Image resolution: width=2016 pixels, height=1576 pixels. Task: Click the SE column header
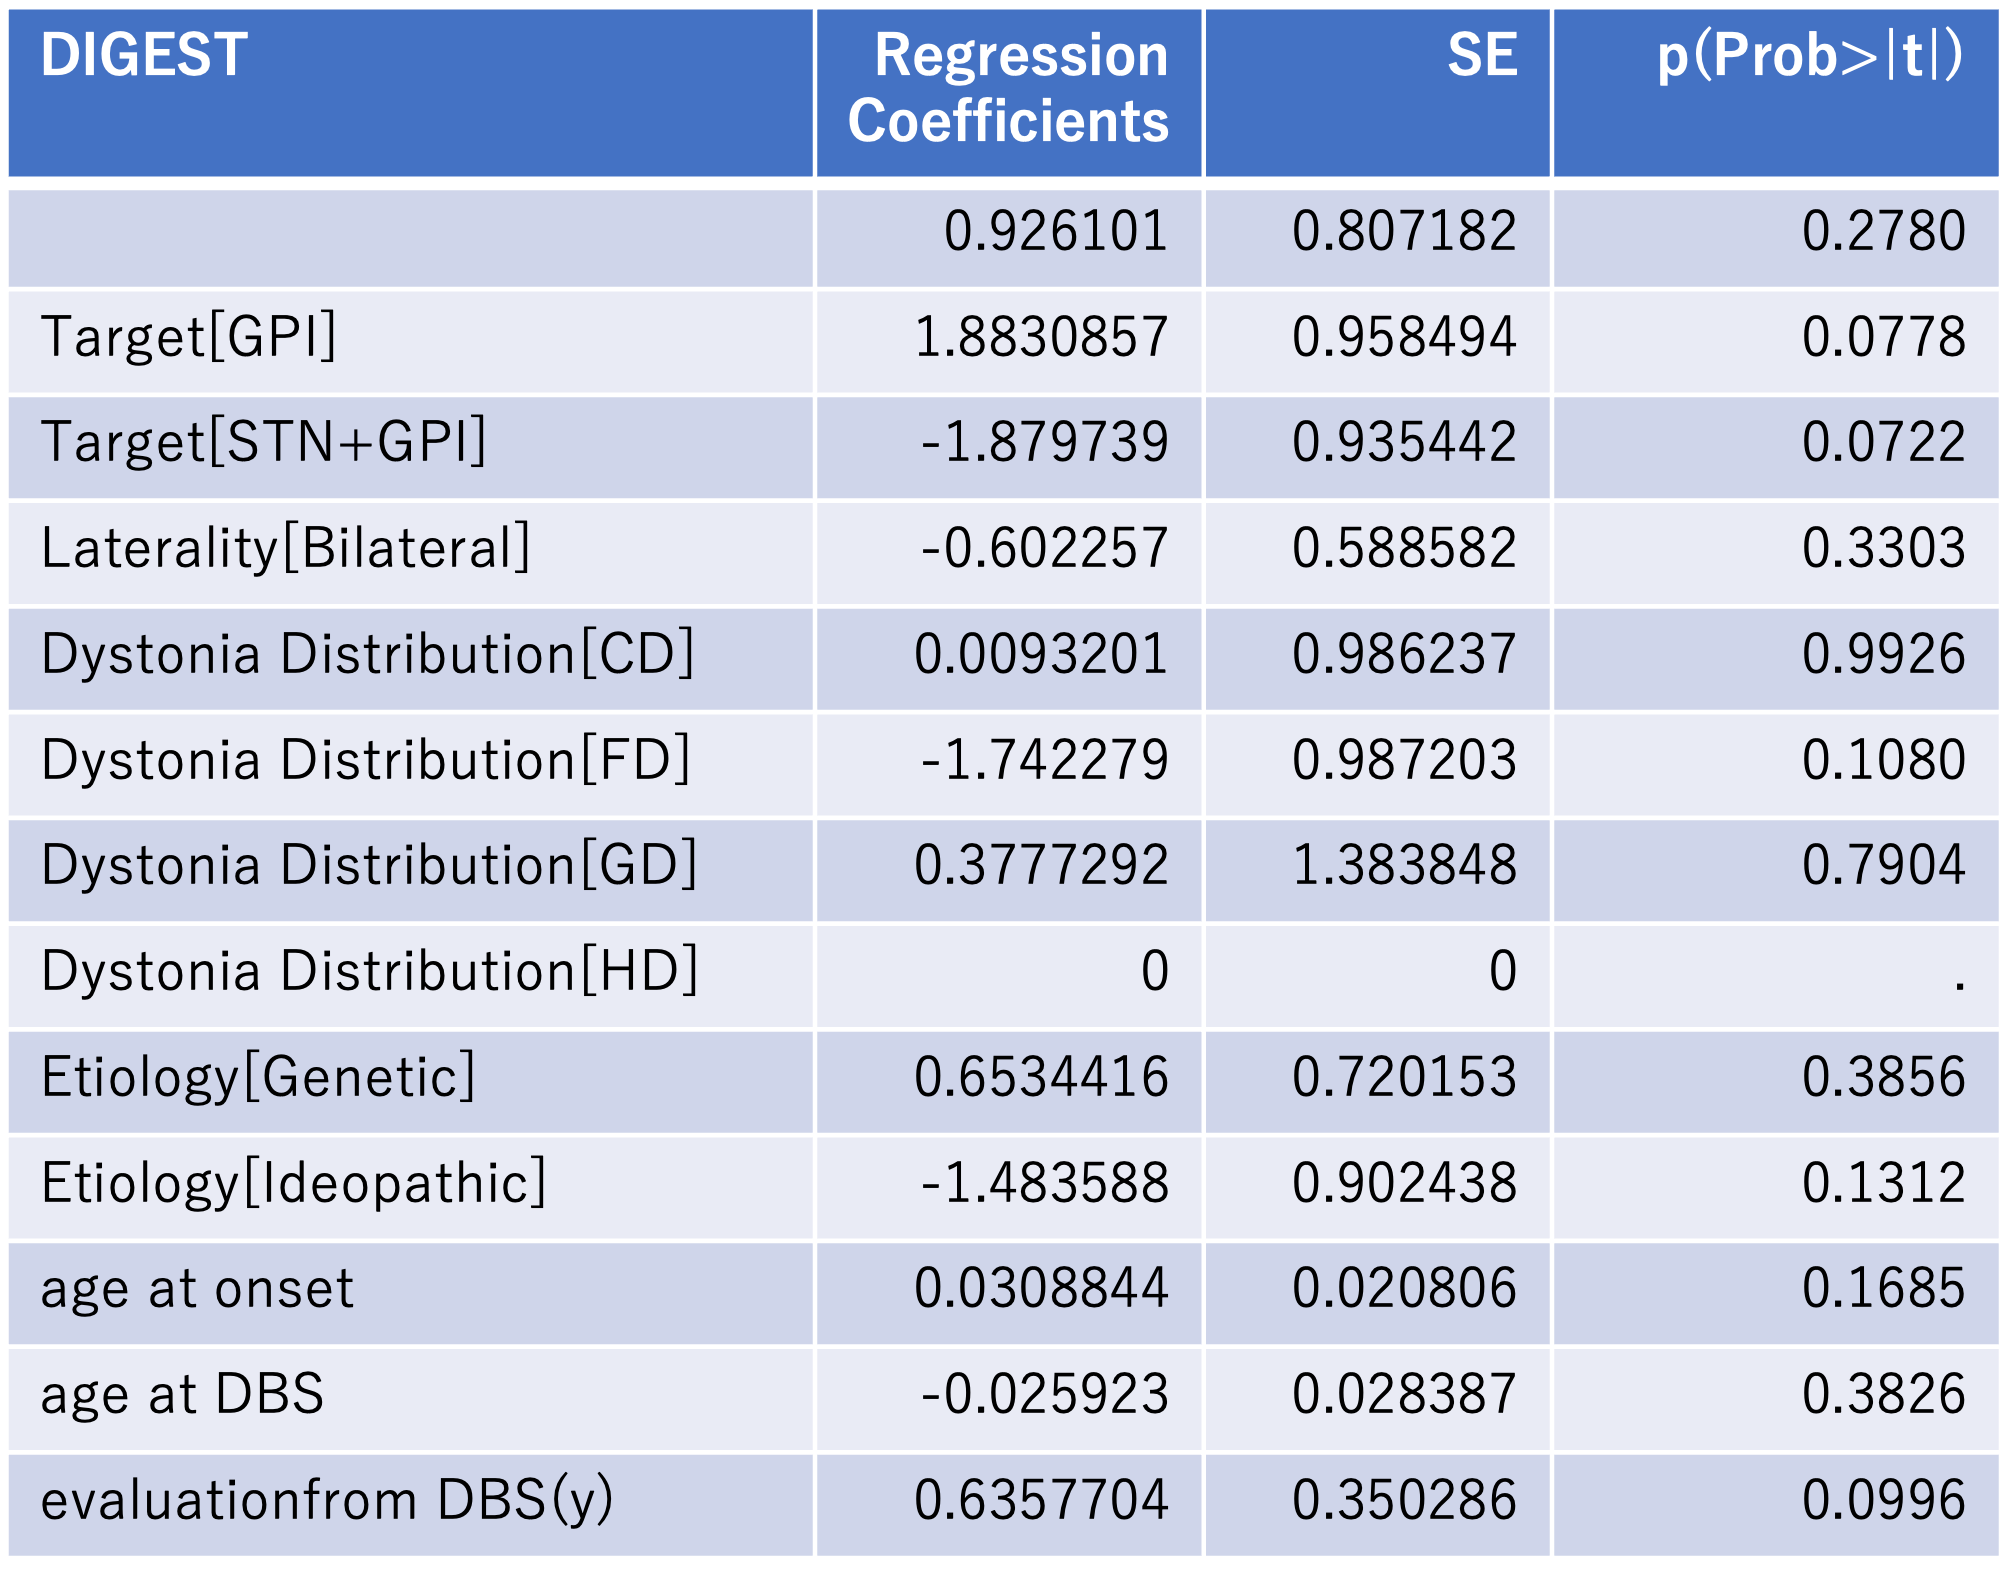pyautogui.click(x=1482, y=55)
